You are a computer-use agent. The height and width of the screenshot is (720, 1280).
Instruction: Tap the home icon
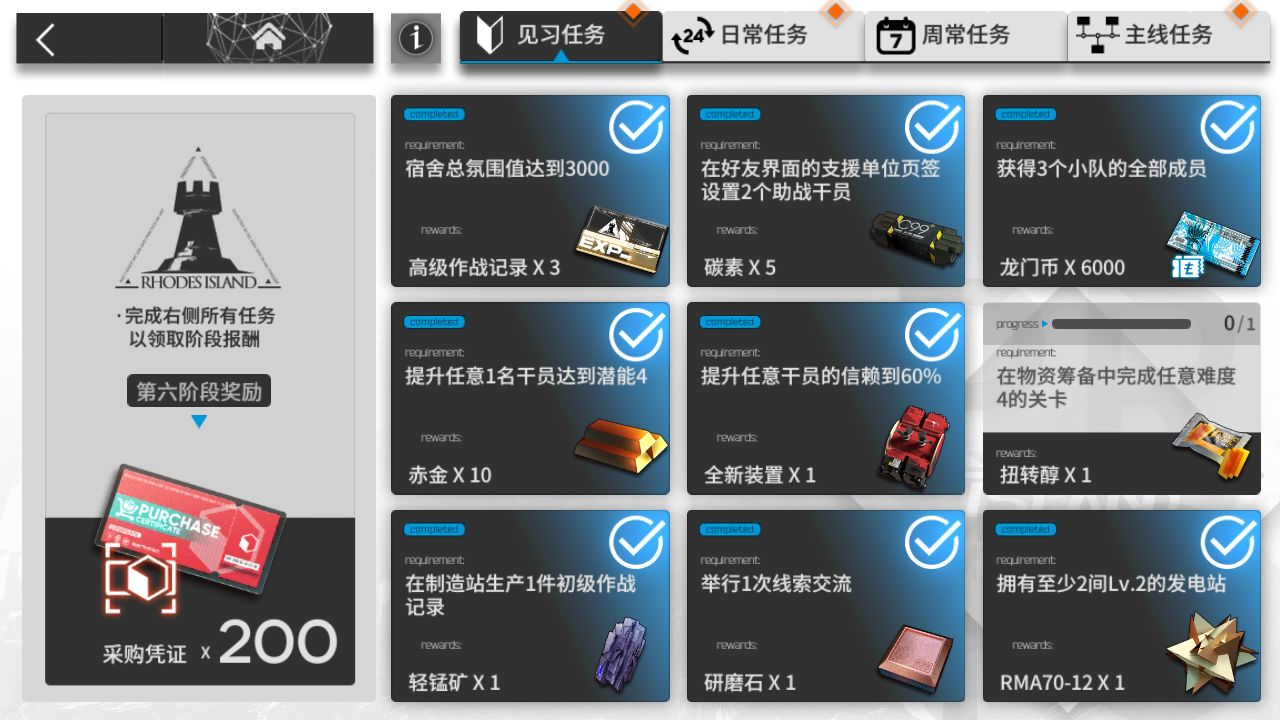pyautogui.click(x=268, y=38)
